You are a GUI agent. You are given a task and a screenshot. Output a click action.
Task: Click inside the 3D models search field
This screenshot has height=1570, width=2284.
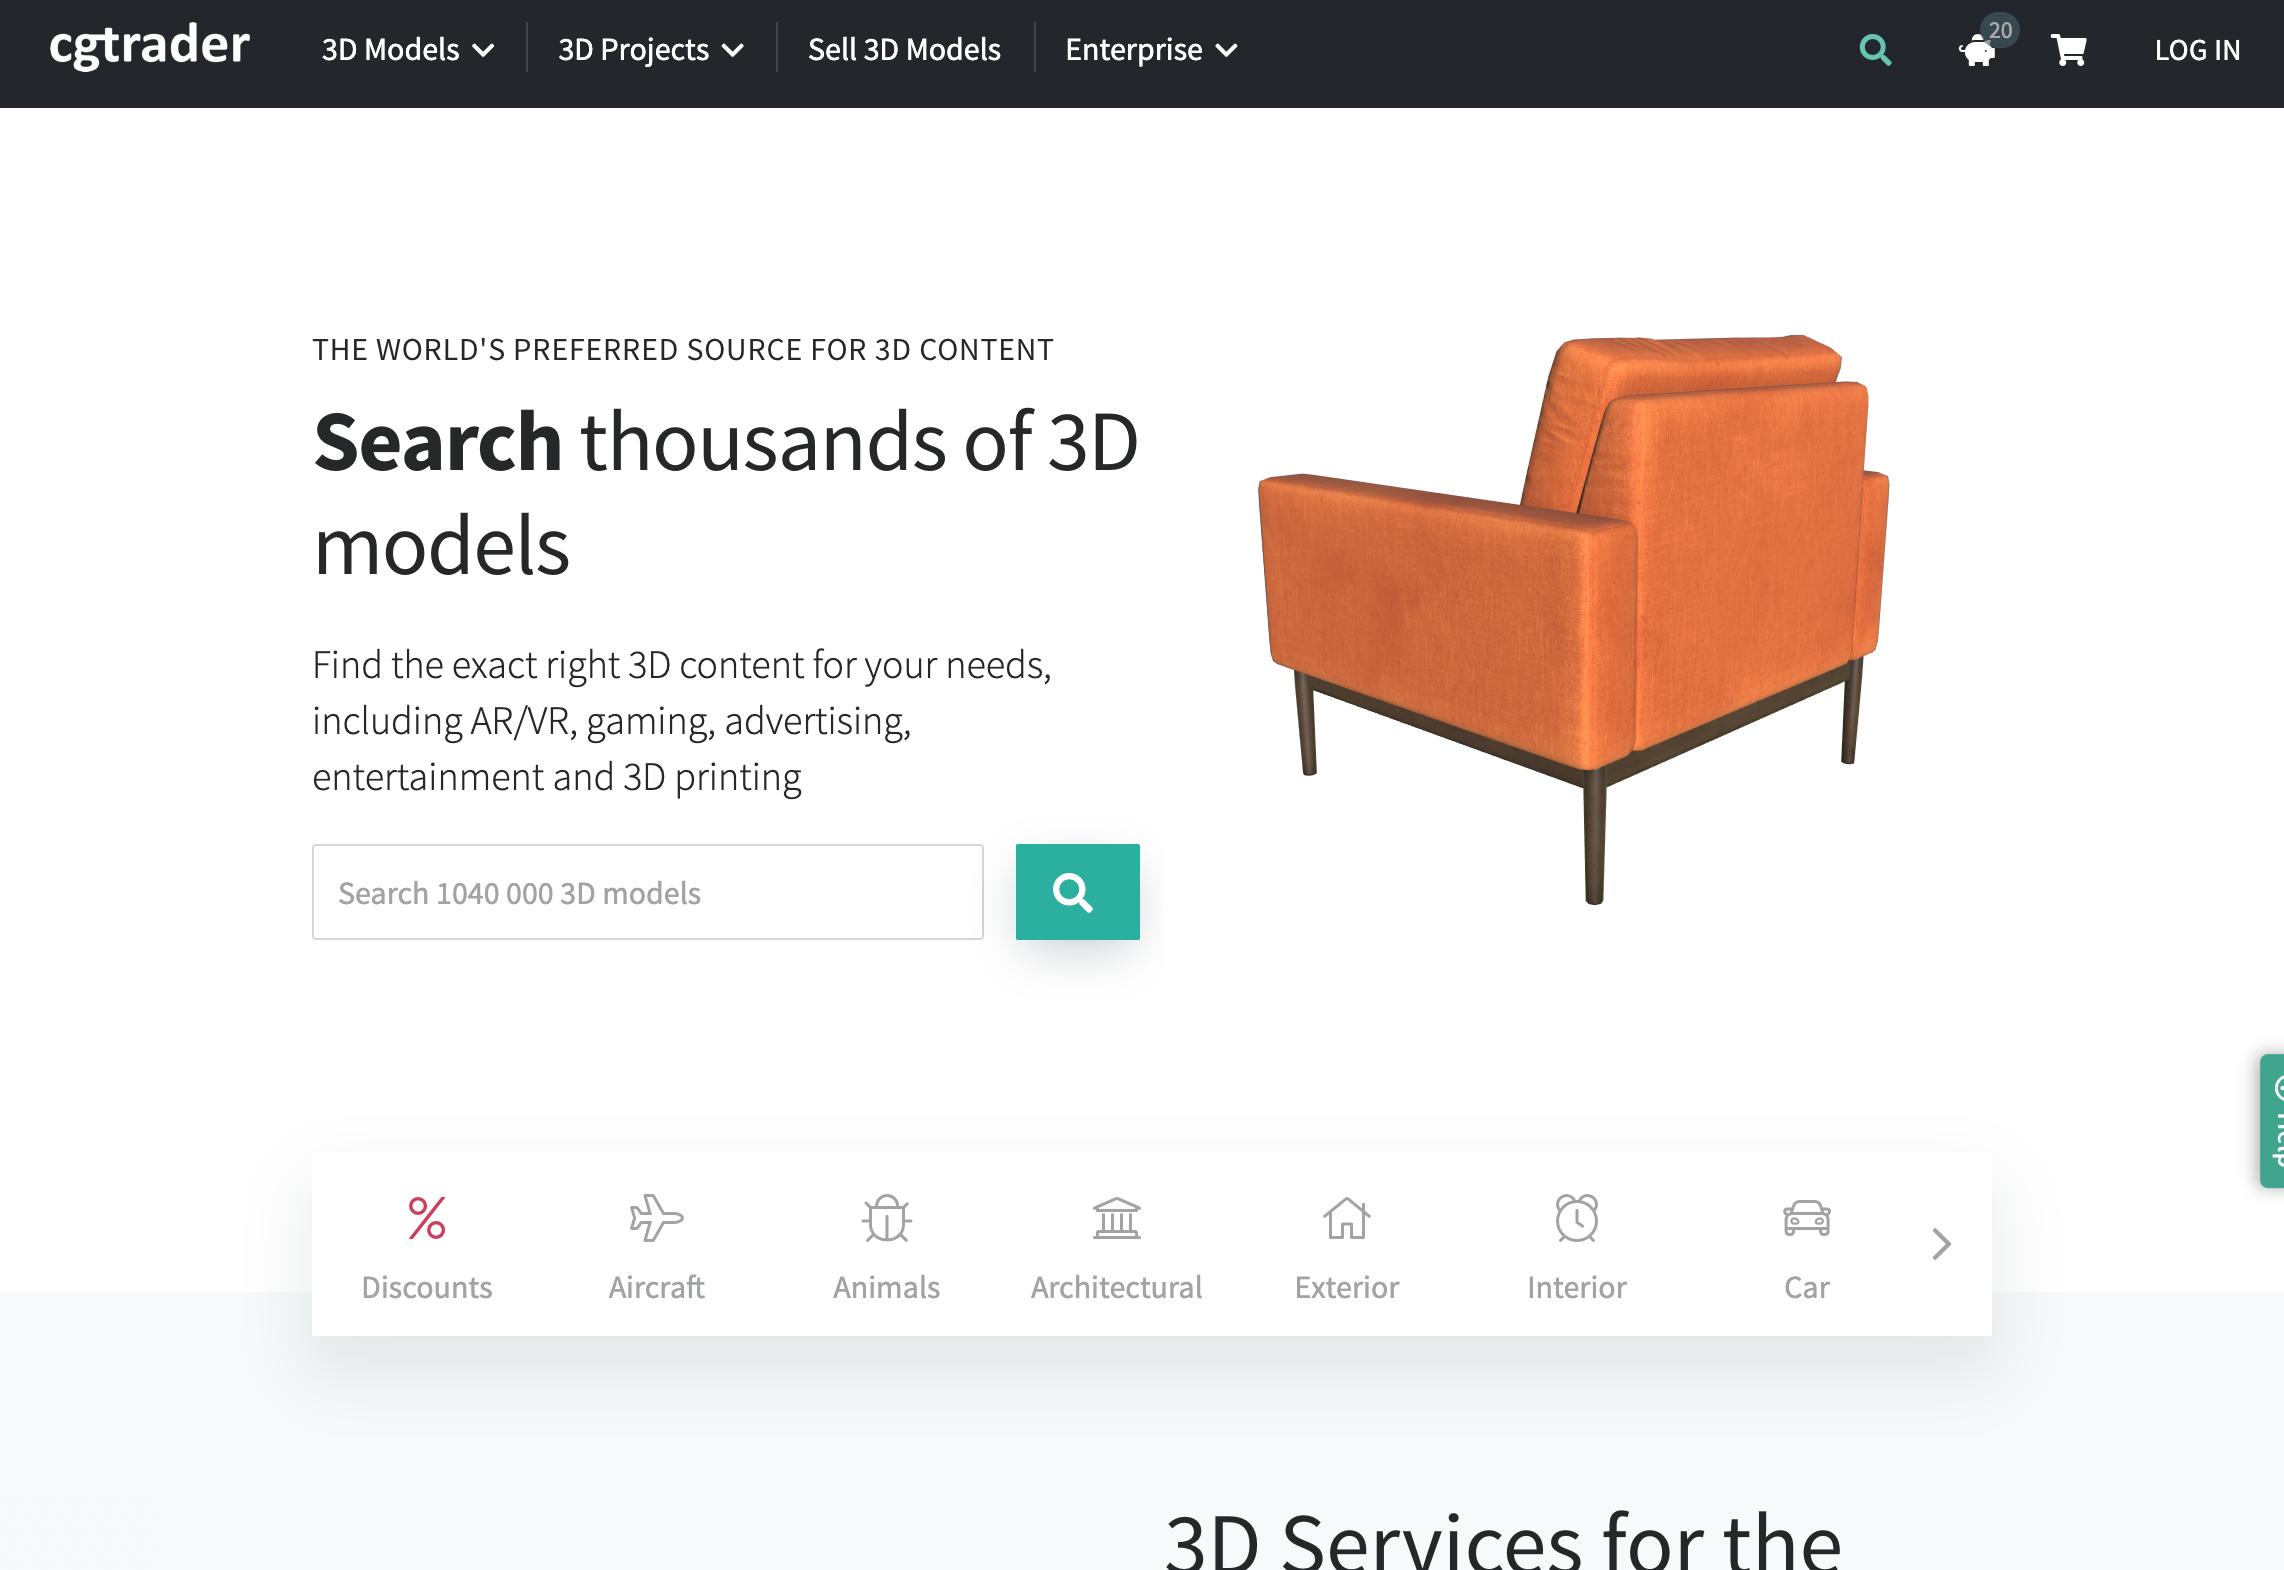coord(648,891)
